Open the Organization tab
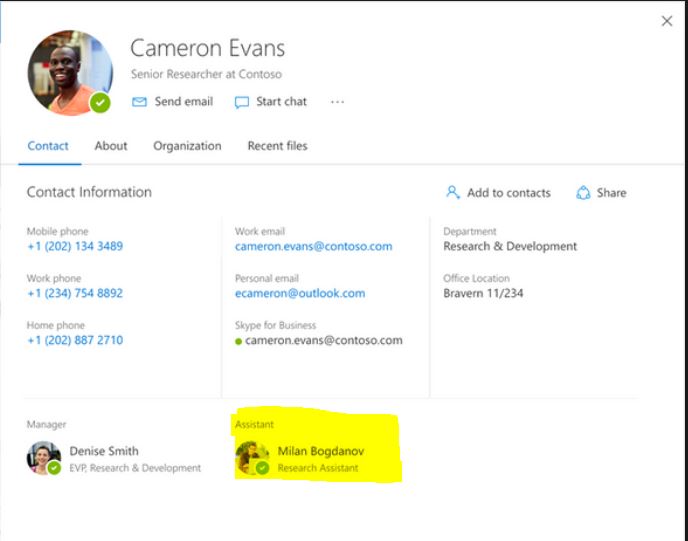Screen dimensions: 688x541 pyautogui.click(x=187, y=146)
